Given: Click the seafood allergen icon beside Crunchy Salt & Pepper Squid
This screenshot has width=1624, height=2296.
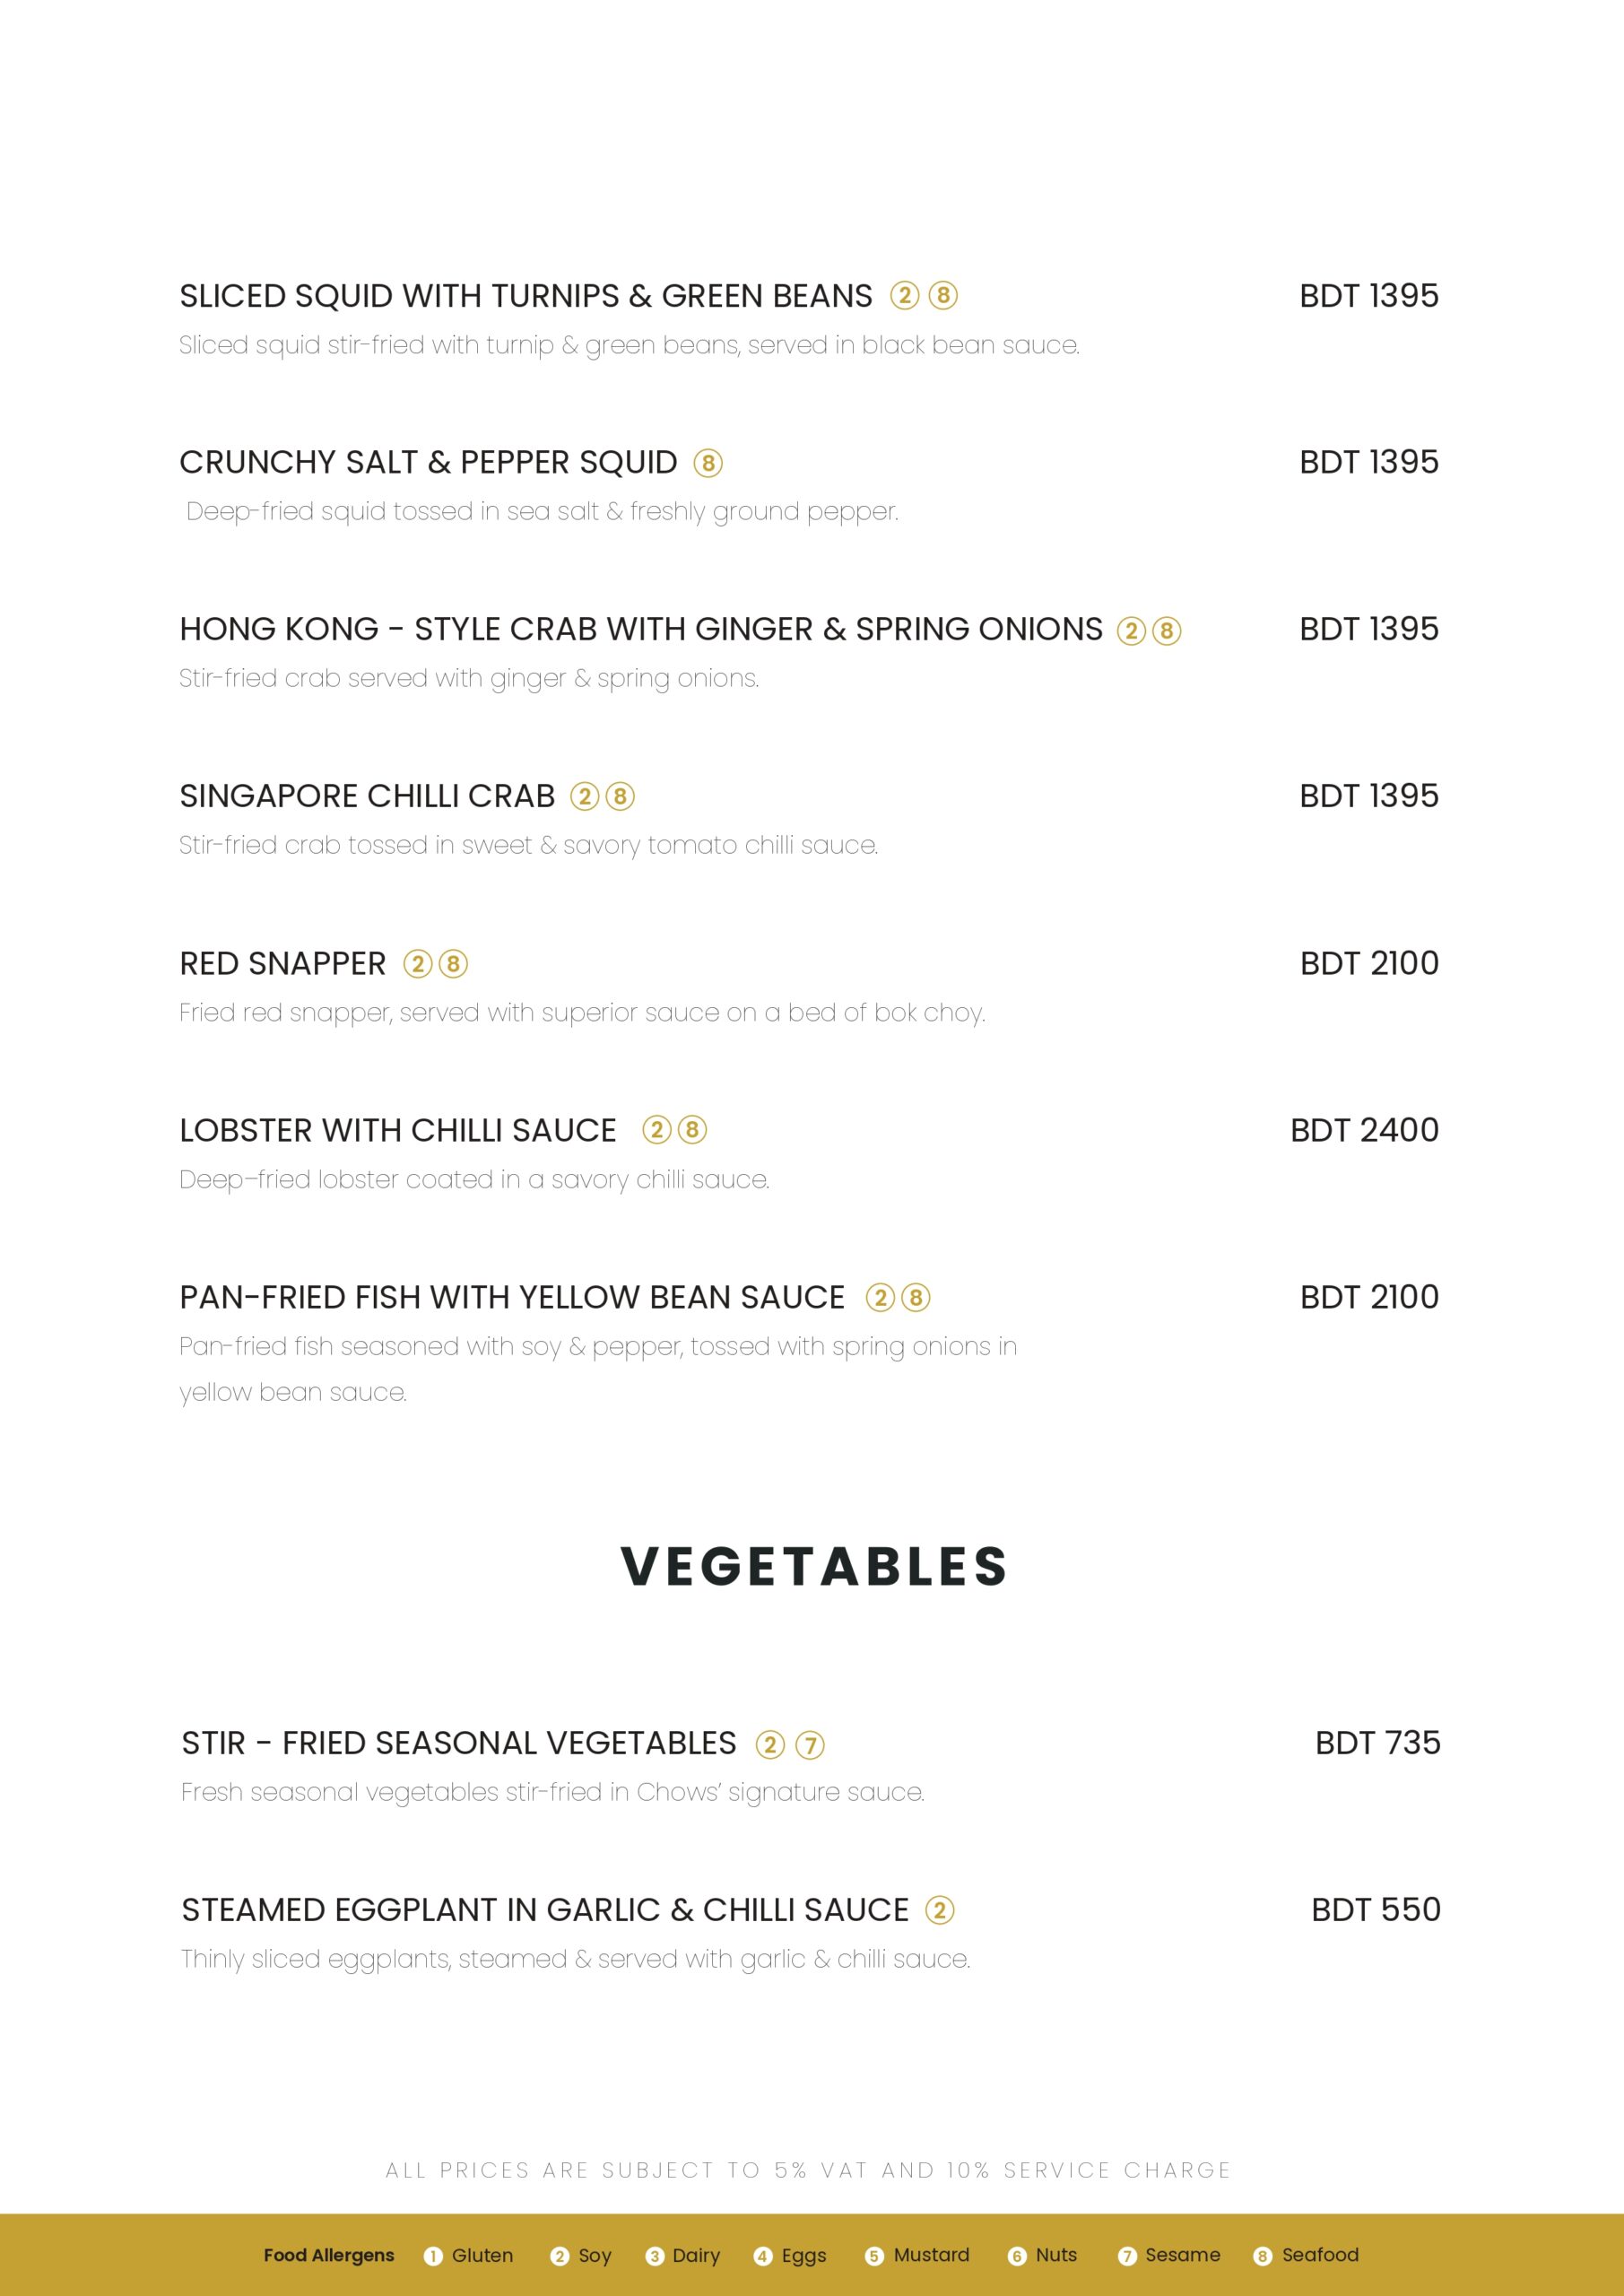Looking at the screenshot, I should coord(707,463).
